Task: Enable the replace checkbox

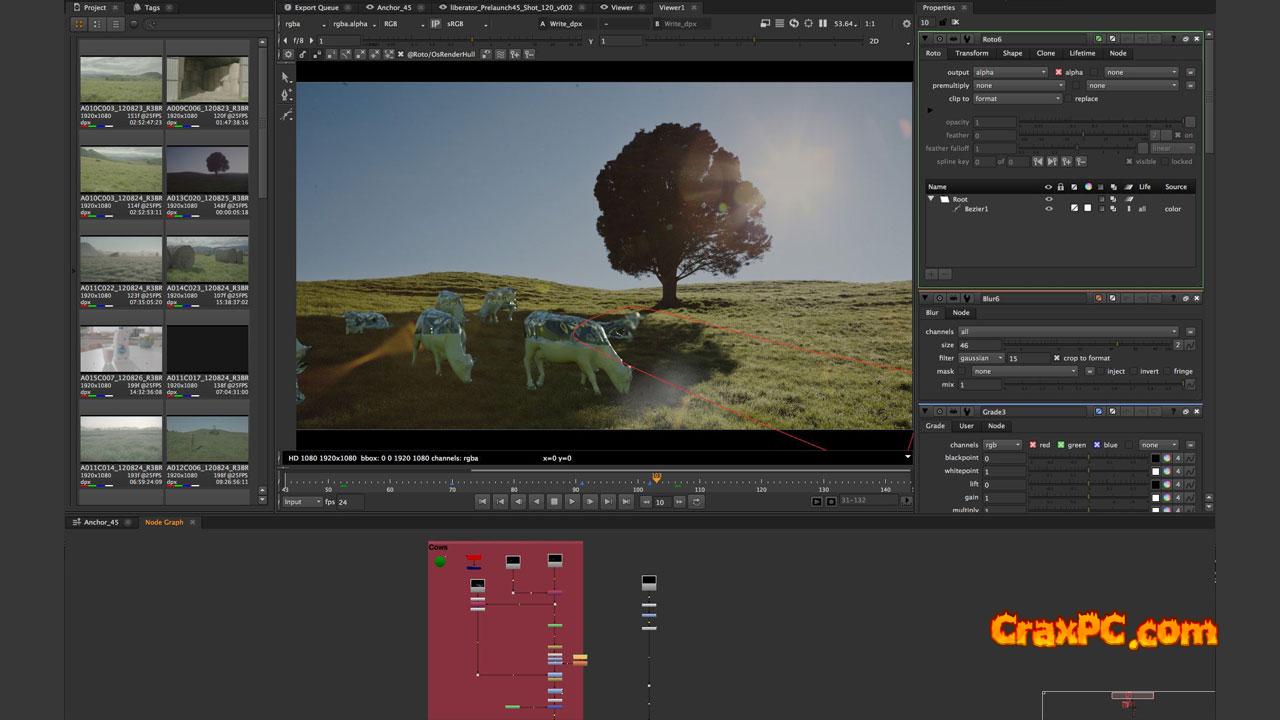Action: coord(1068,99)
